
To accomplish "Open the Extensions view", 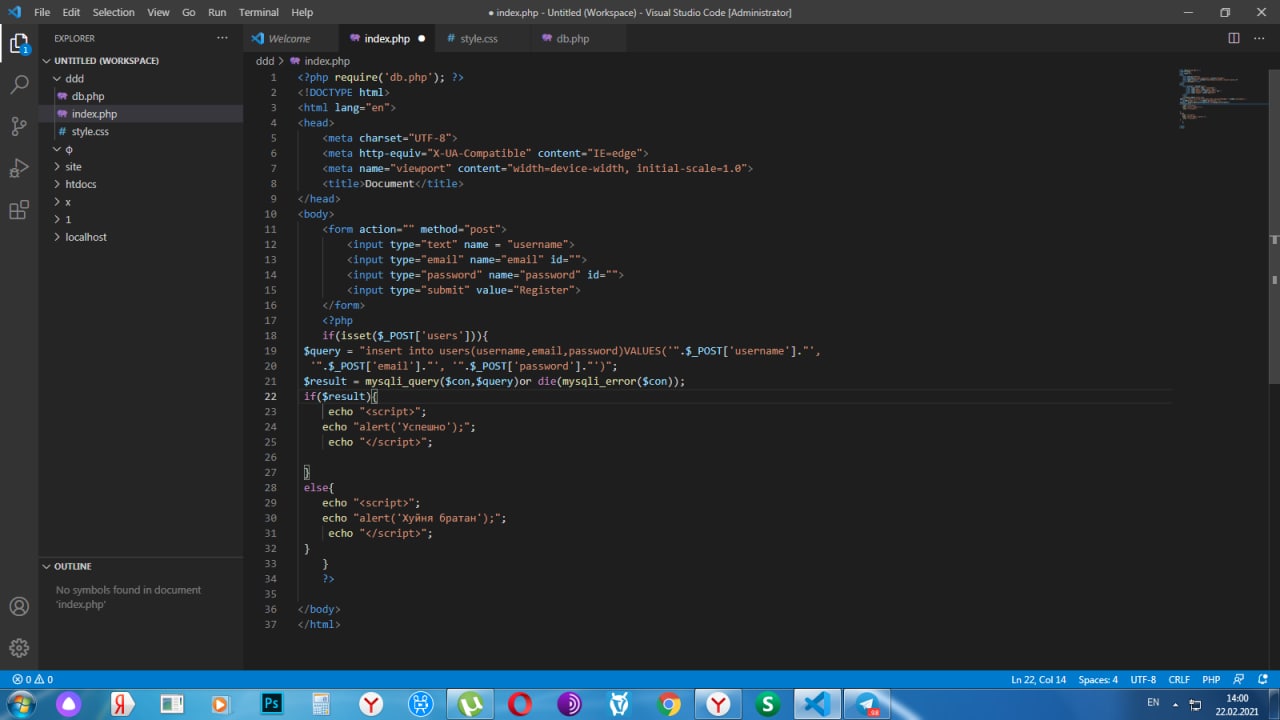I will click(19, 210).
